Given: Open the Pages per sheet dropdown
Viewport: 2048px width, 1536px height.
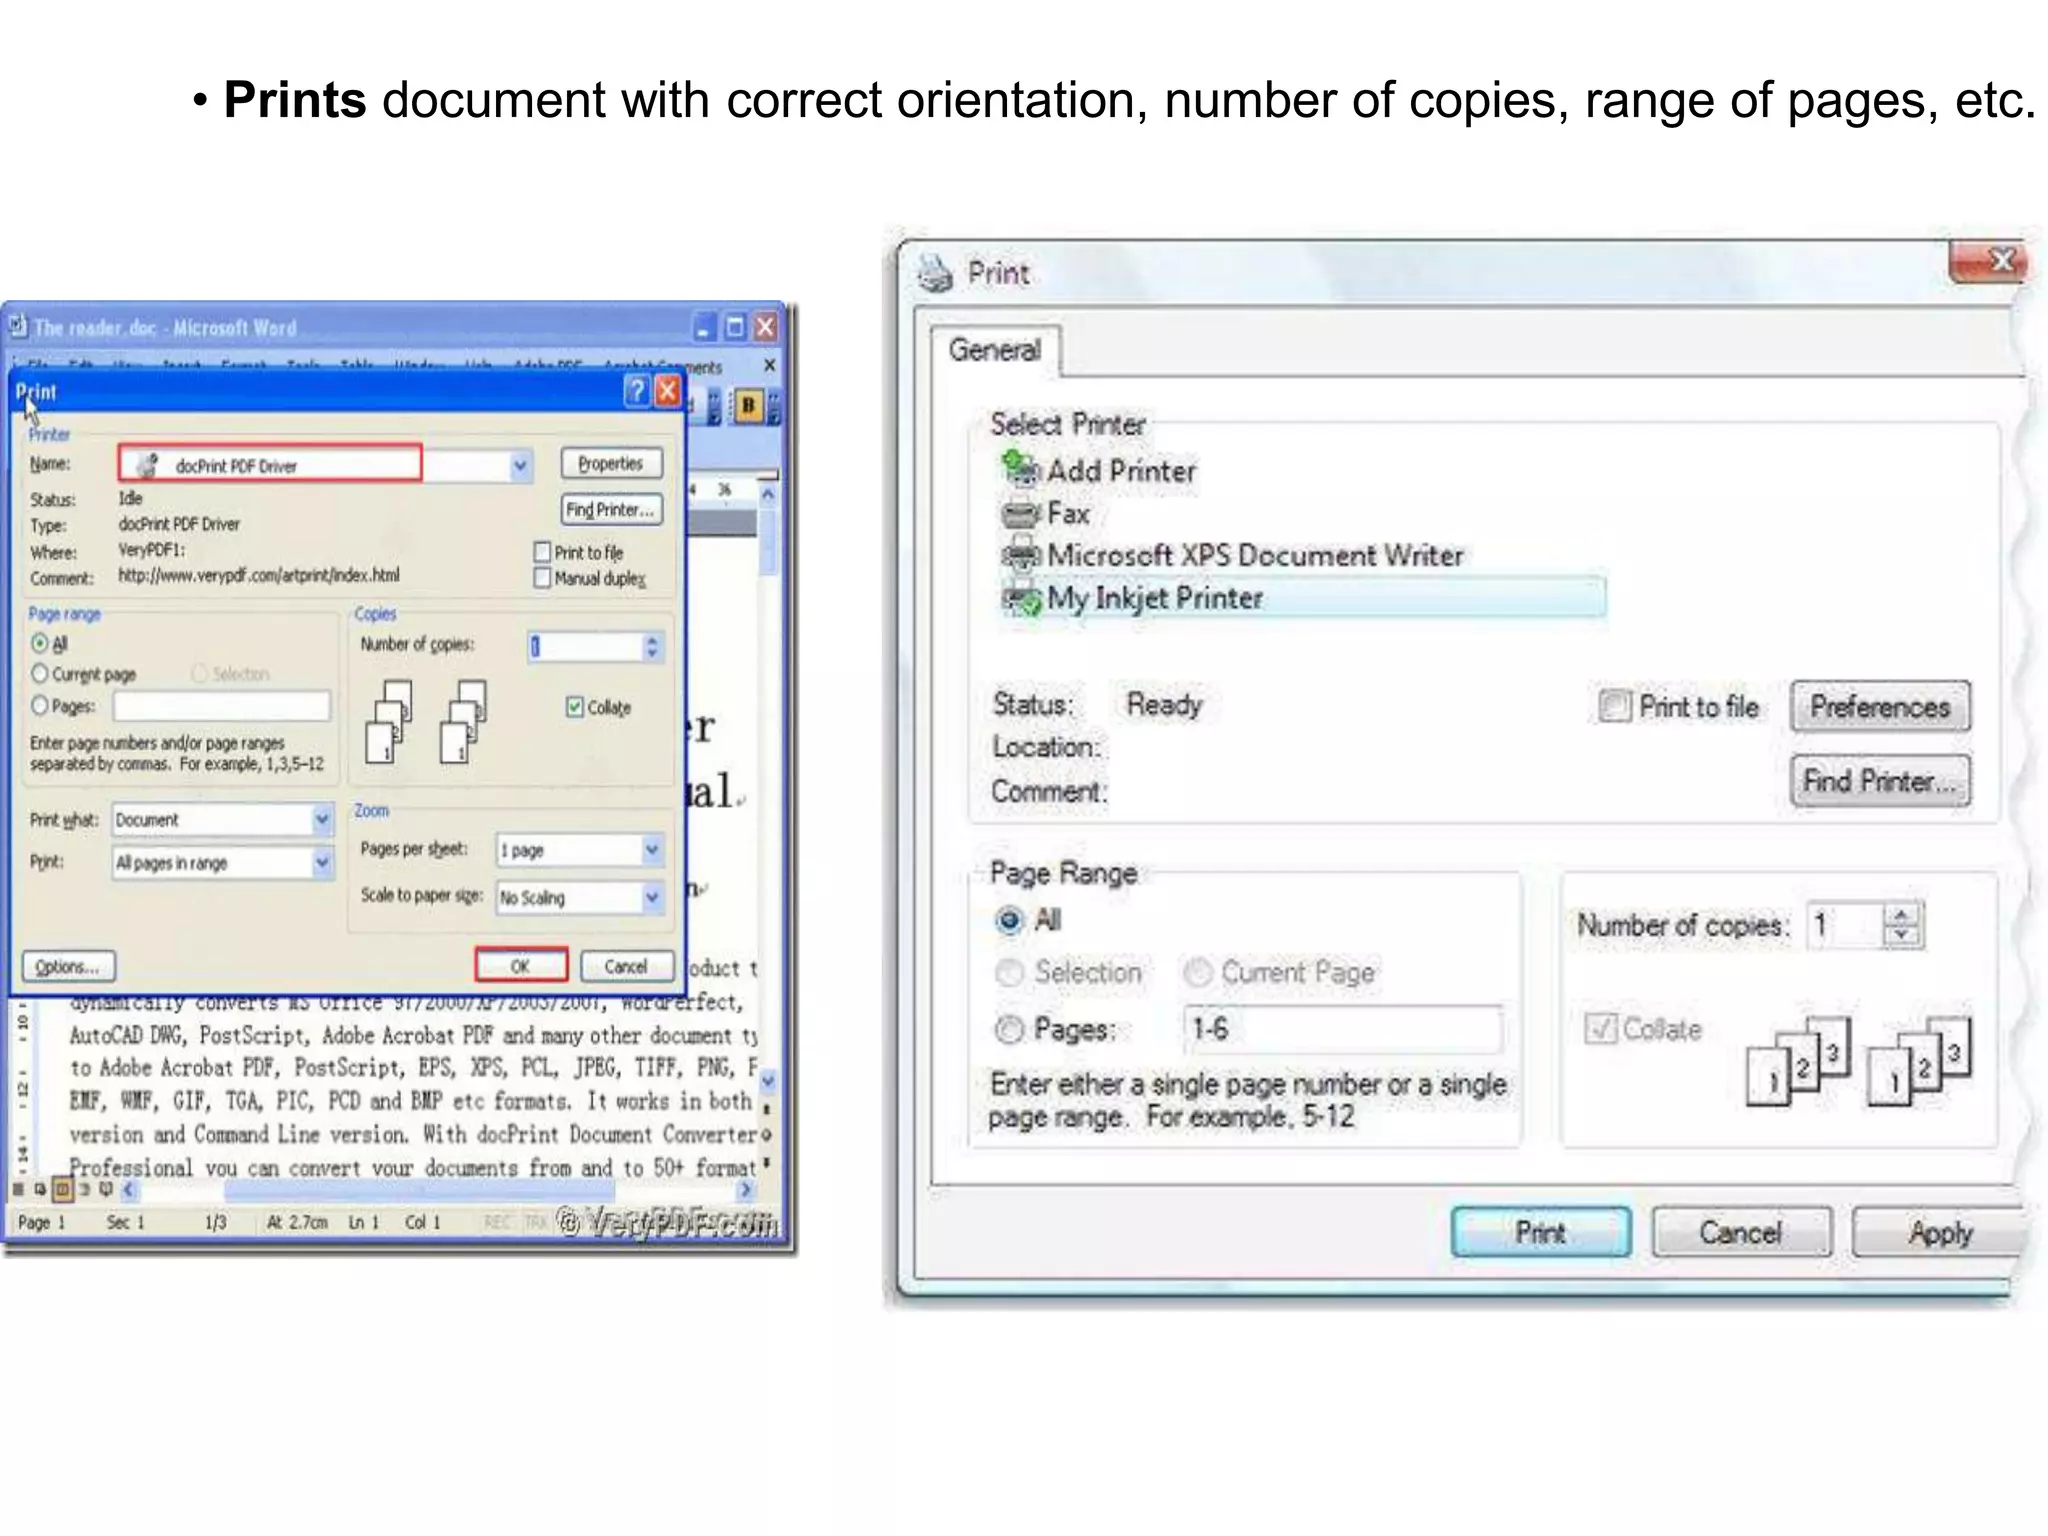Looking at the screenshot, I should coord(652,850).
